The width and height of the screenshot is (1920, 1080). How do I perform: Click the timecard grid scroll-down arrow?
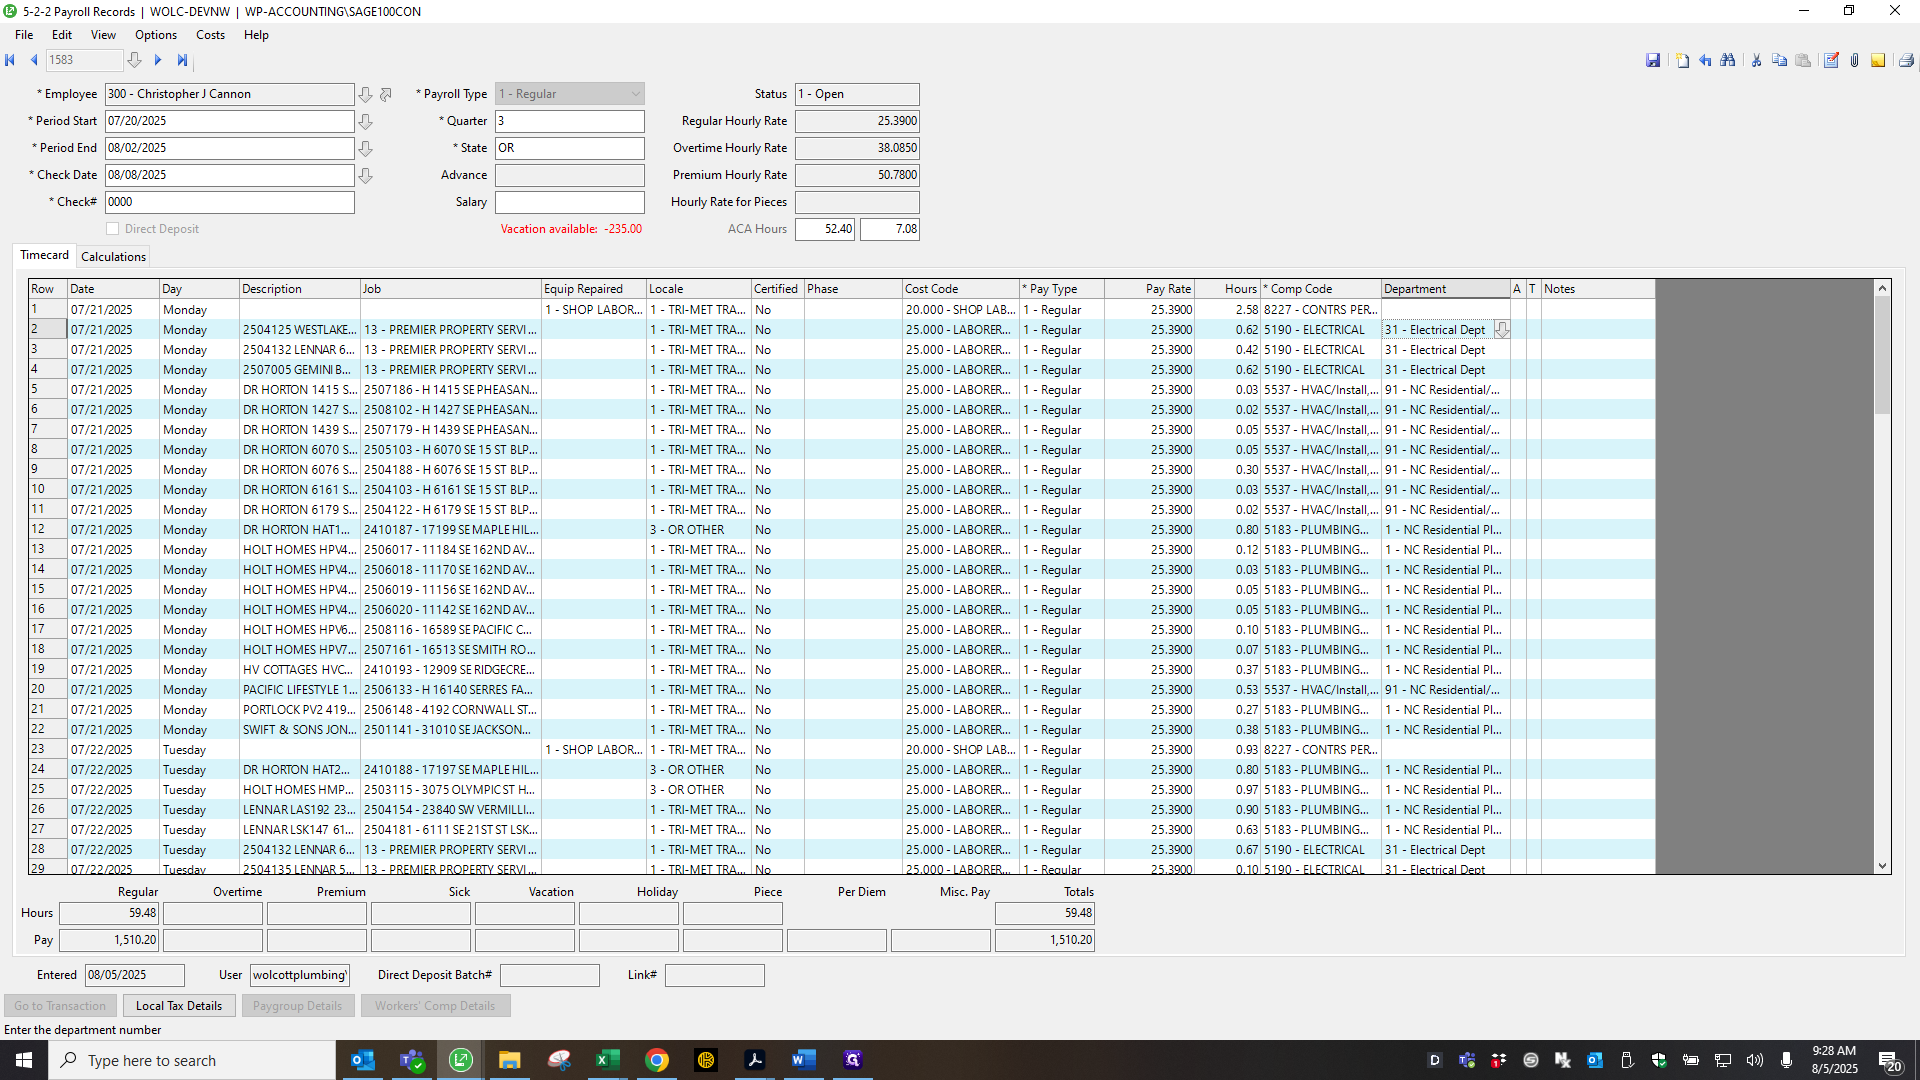tap(1883, 866)
